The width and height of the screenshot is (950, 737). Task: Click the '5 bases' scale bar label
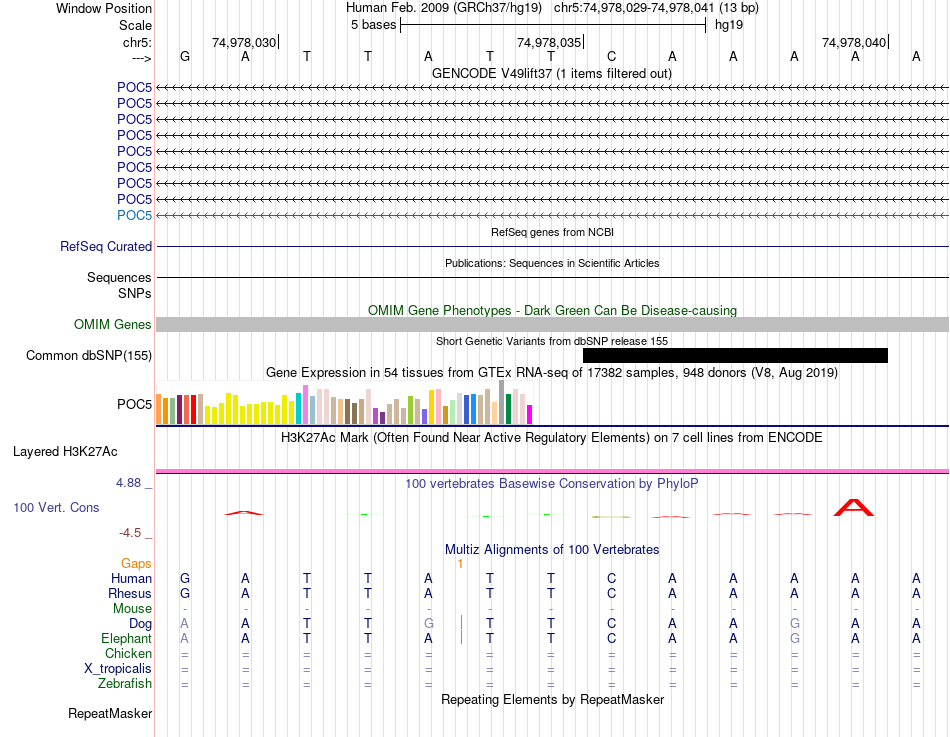pos(373,25)
